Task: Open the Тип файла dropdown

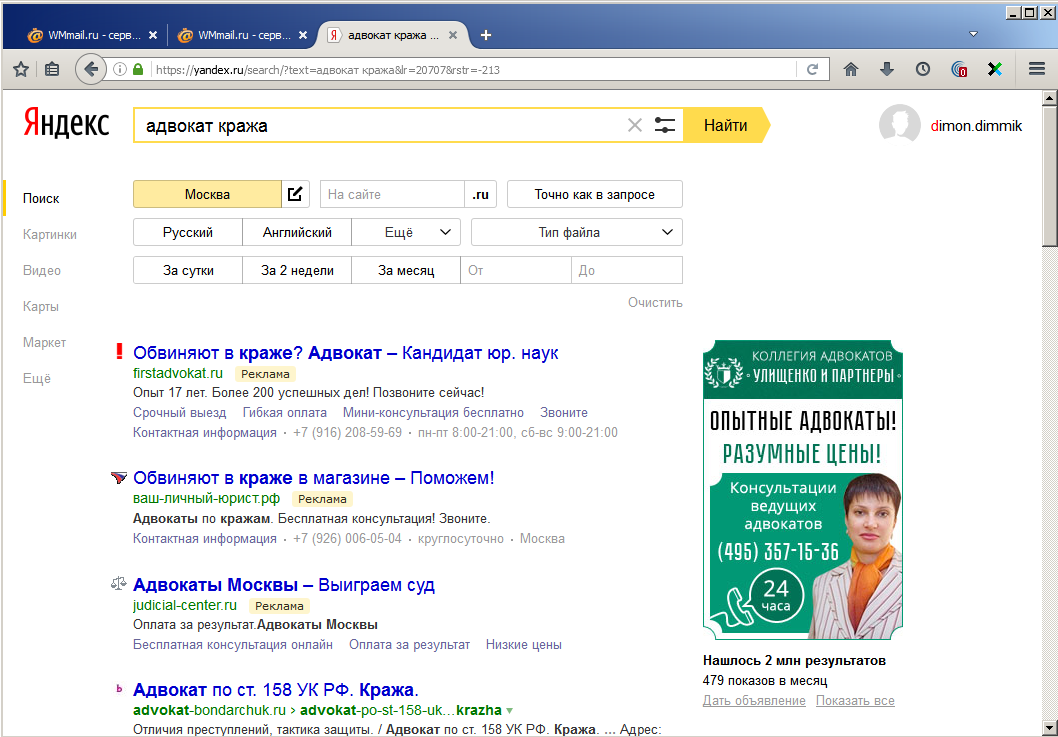Action: pyautogui.click(x=577, y=232)
